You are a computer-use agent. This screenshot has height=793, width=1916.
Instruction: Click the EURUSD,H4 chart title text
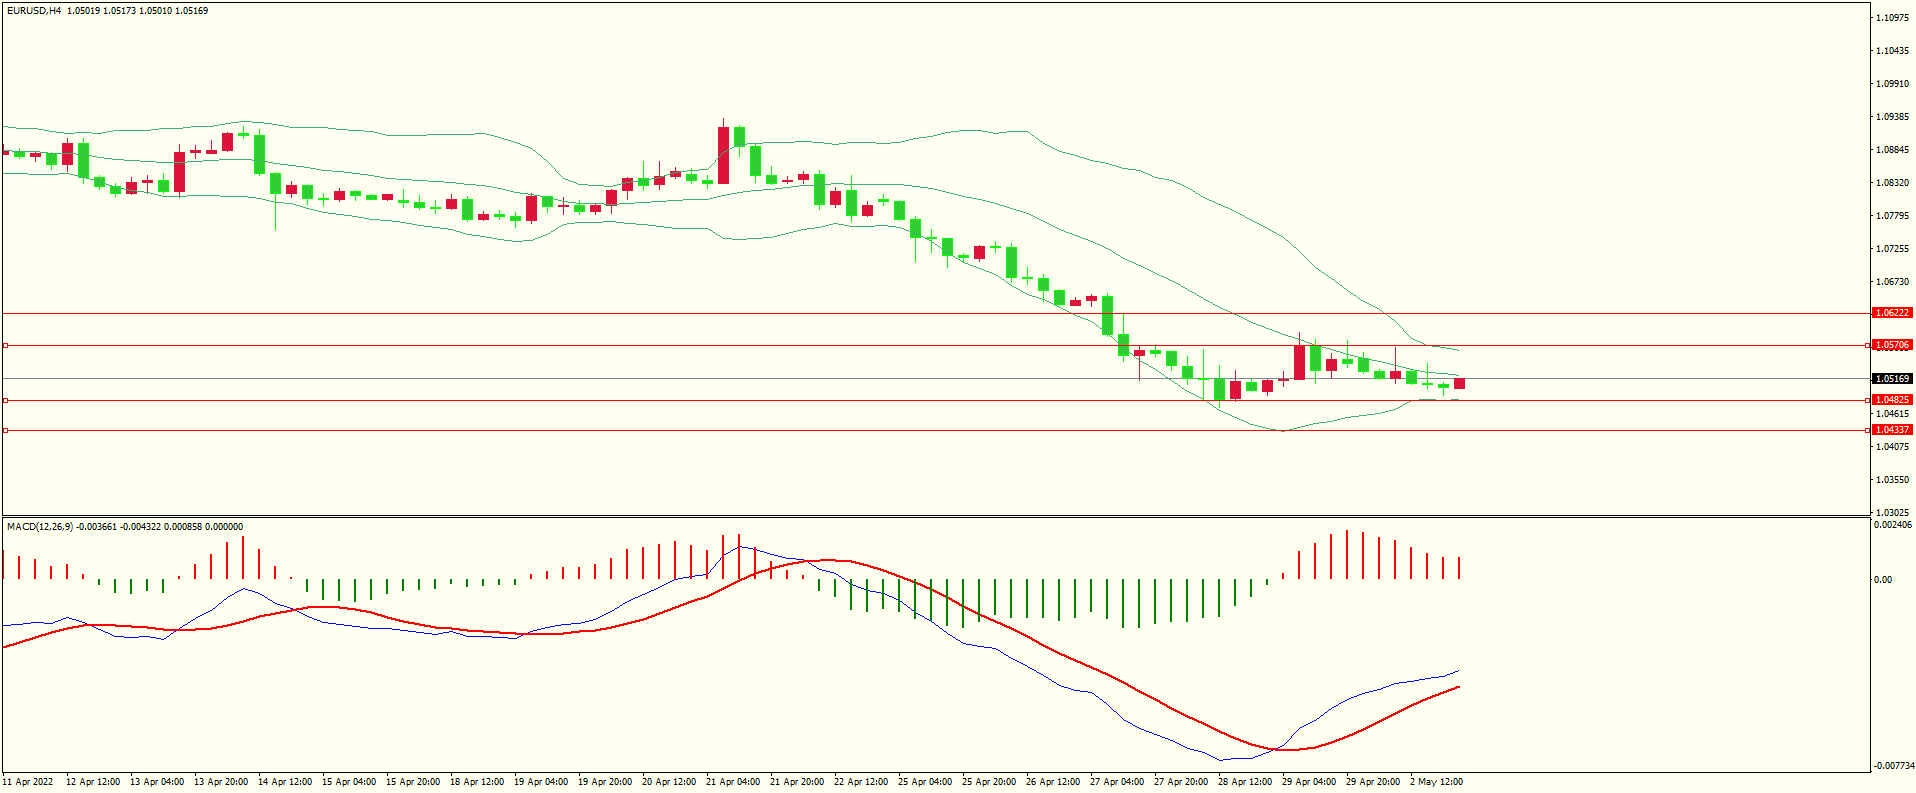click(34, 11)
